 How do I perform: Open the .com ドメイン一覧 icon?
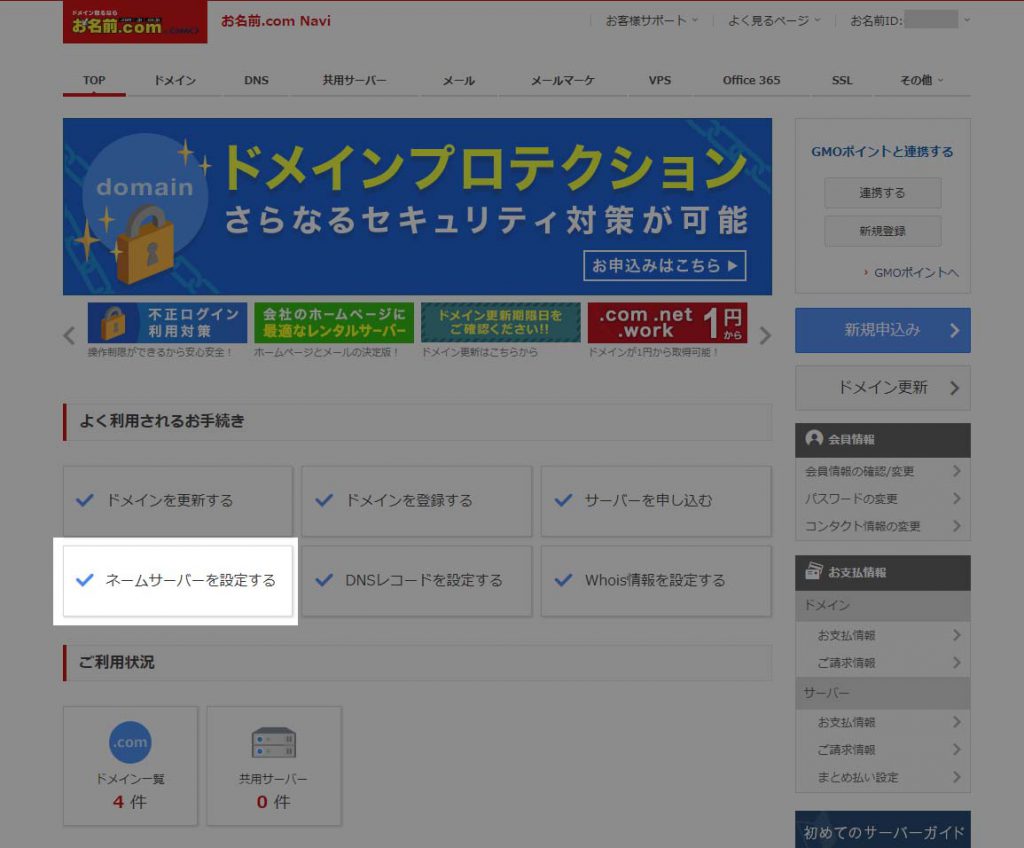pyautogui.click(x=130, y=742)
